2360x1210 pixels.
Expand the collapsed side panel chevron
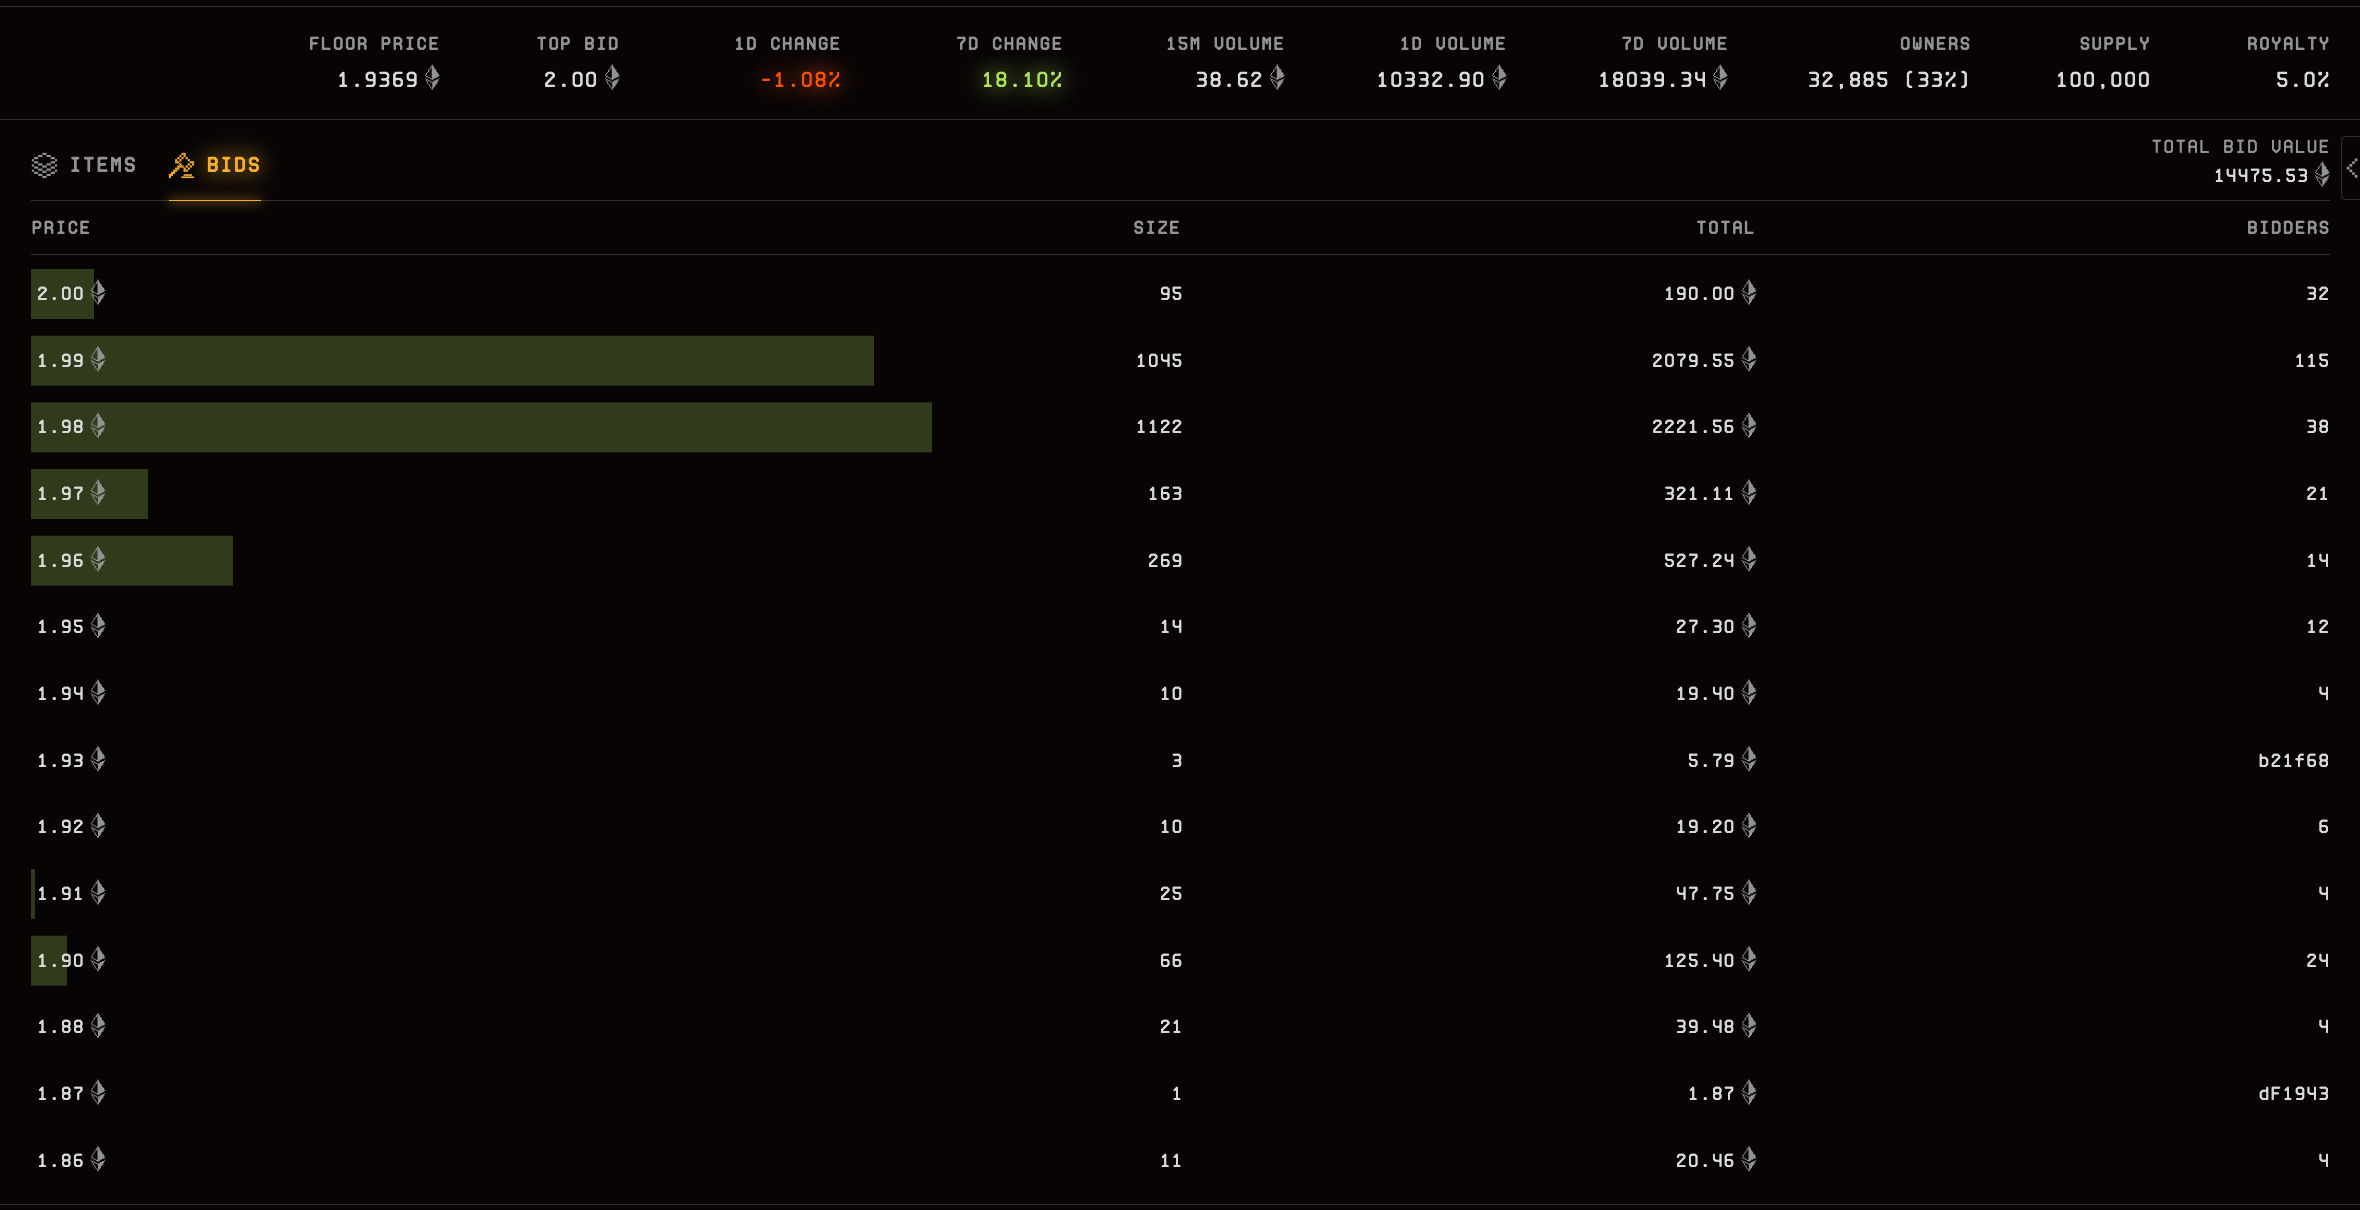[x=2351, y=168]
